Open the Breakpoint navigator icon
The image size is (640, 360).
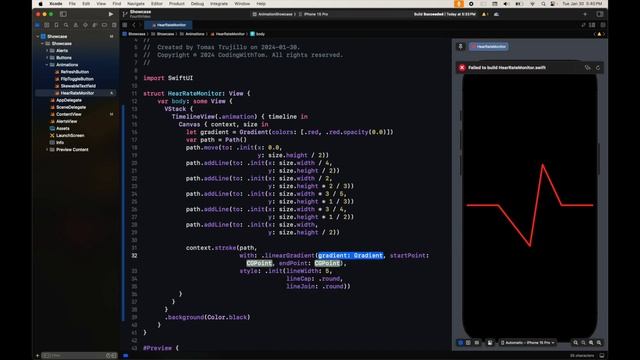[x=104, y=25]
